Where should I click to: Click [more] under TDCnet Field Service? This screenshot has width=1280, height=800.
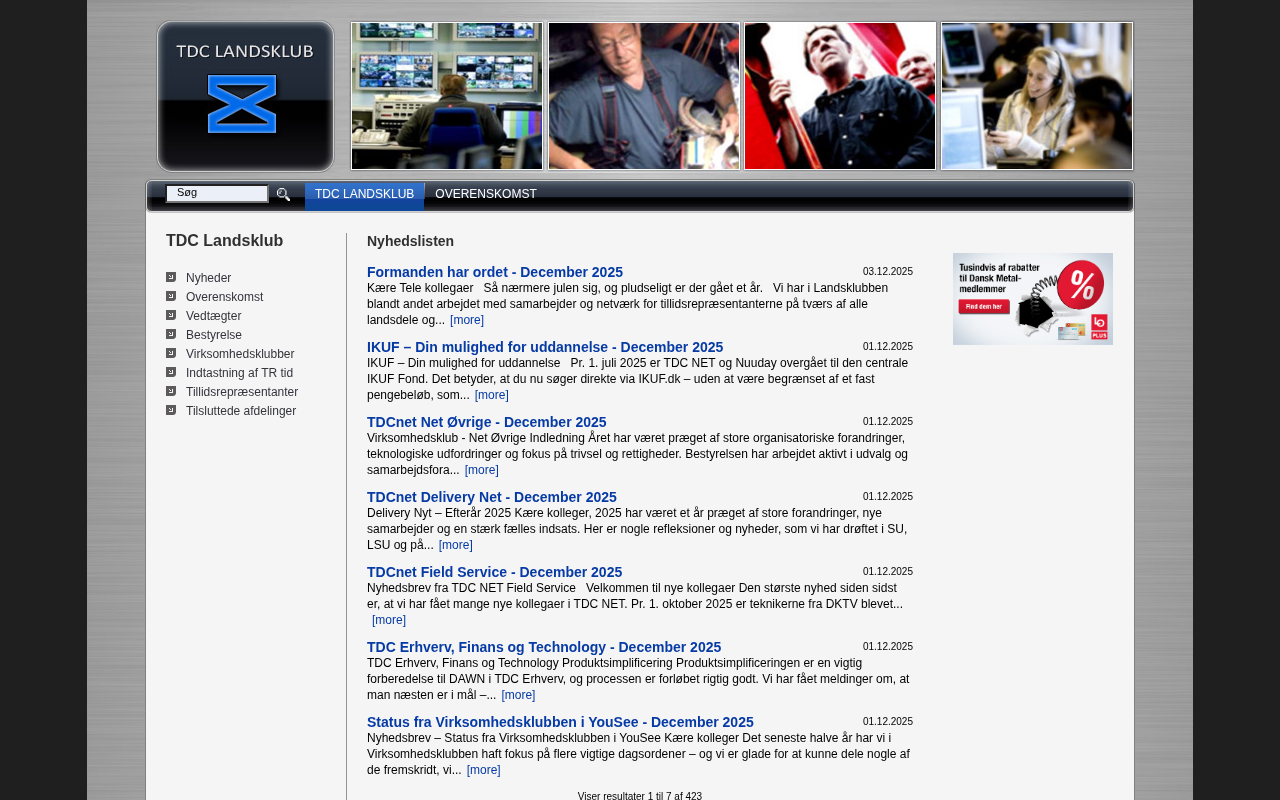coord(389,620)
